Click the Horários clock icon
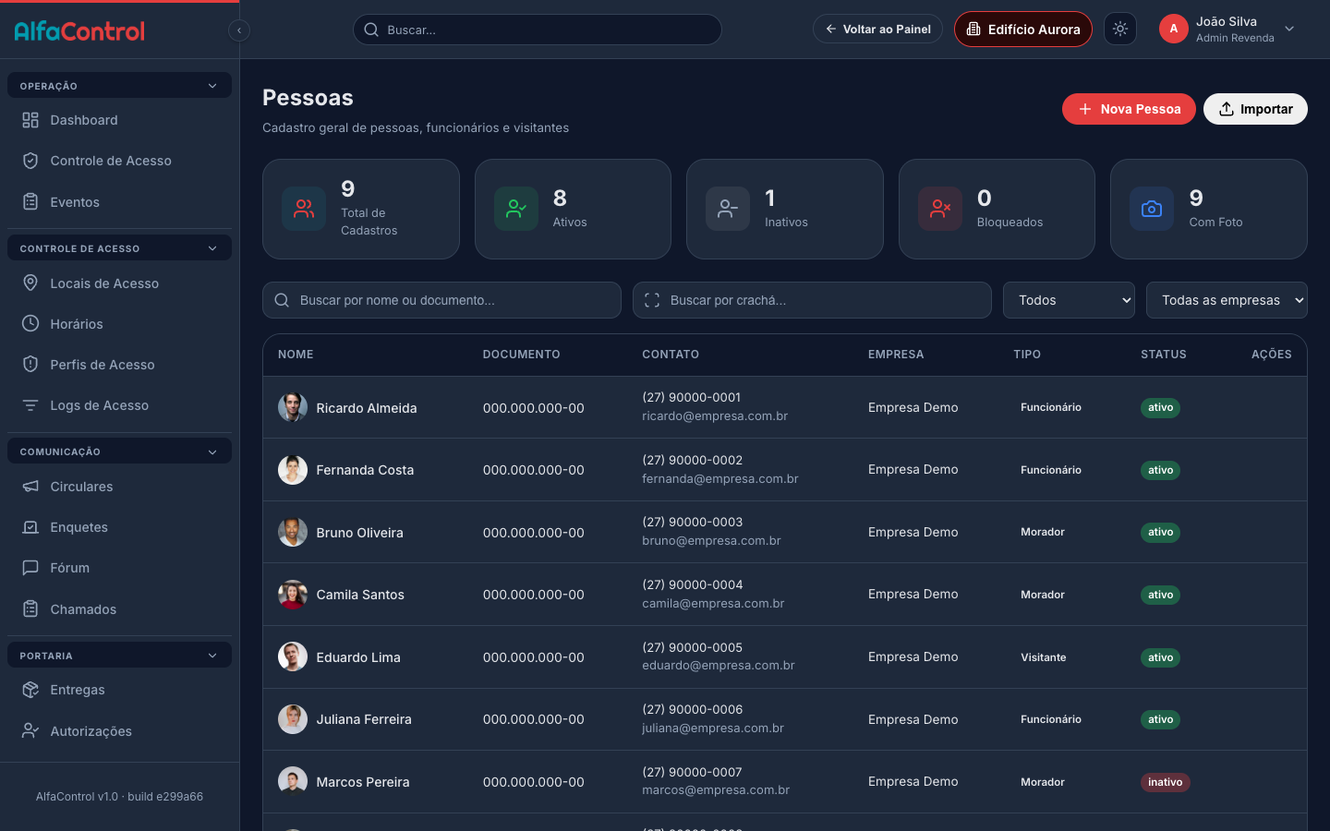1330x831 pixels. [x=31, y=324]
